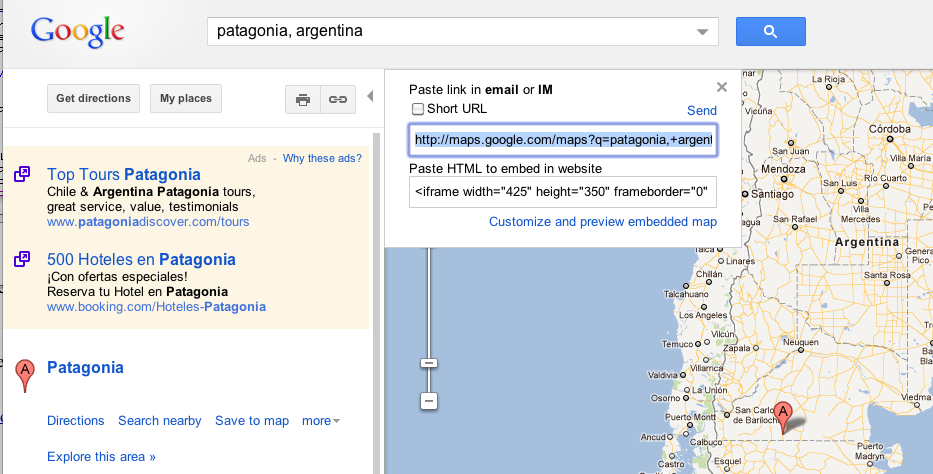Open the chain link icon button
933x474 pixels.
pos(338,99)
